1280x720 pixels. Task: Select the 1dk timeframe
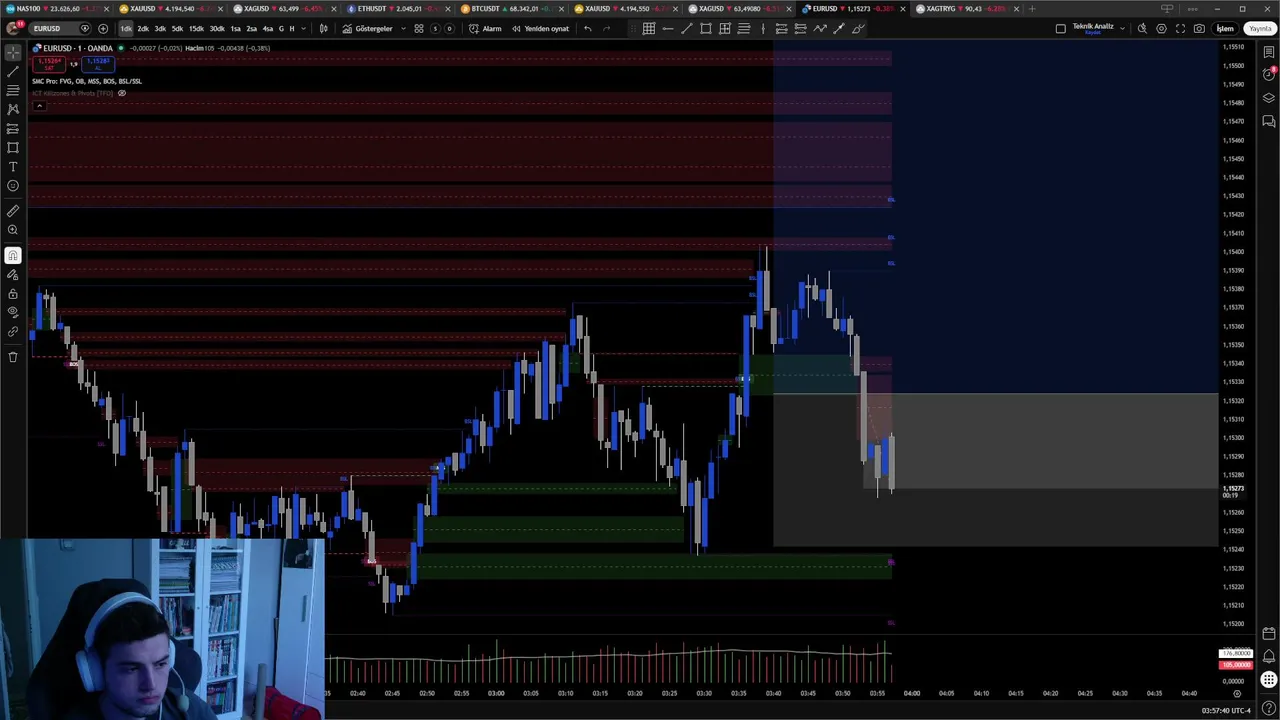(126, 28)
